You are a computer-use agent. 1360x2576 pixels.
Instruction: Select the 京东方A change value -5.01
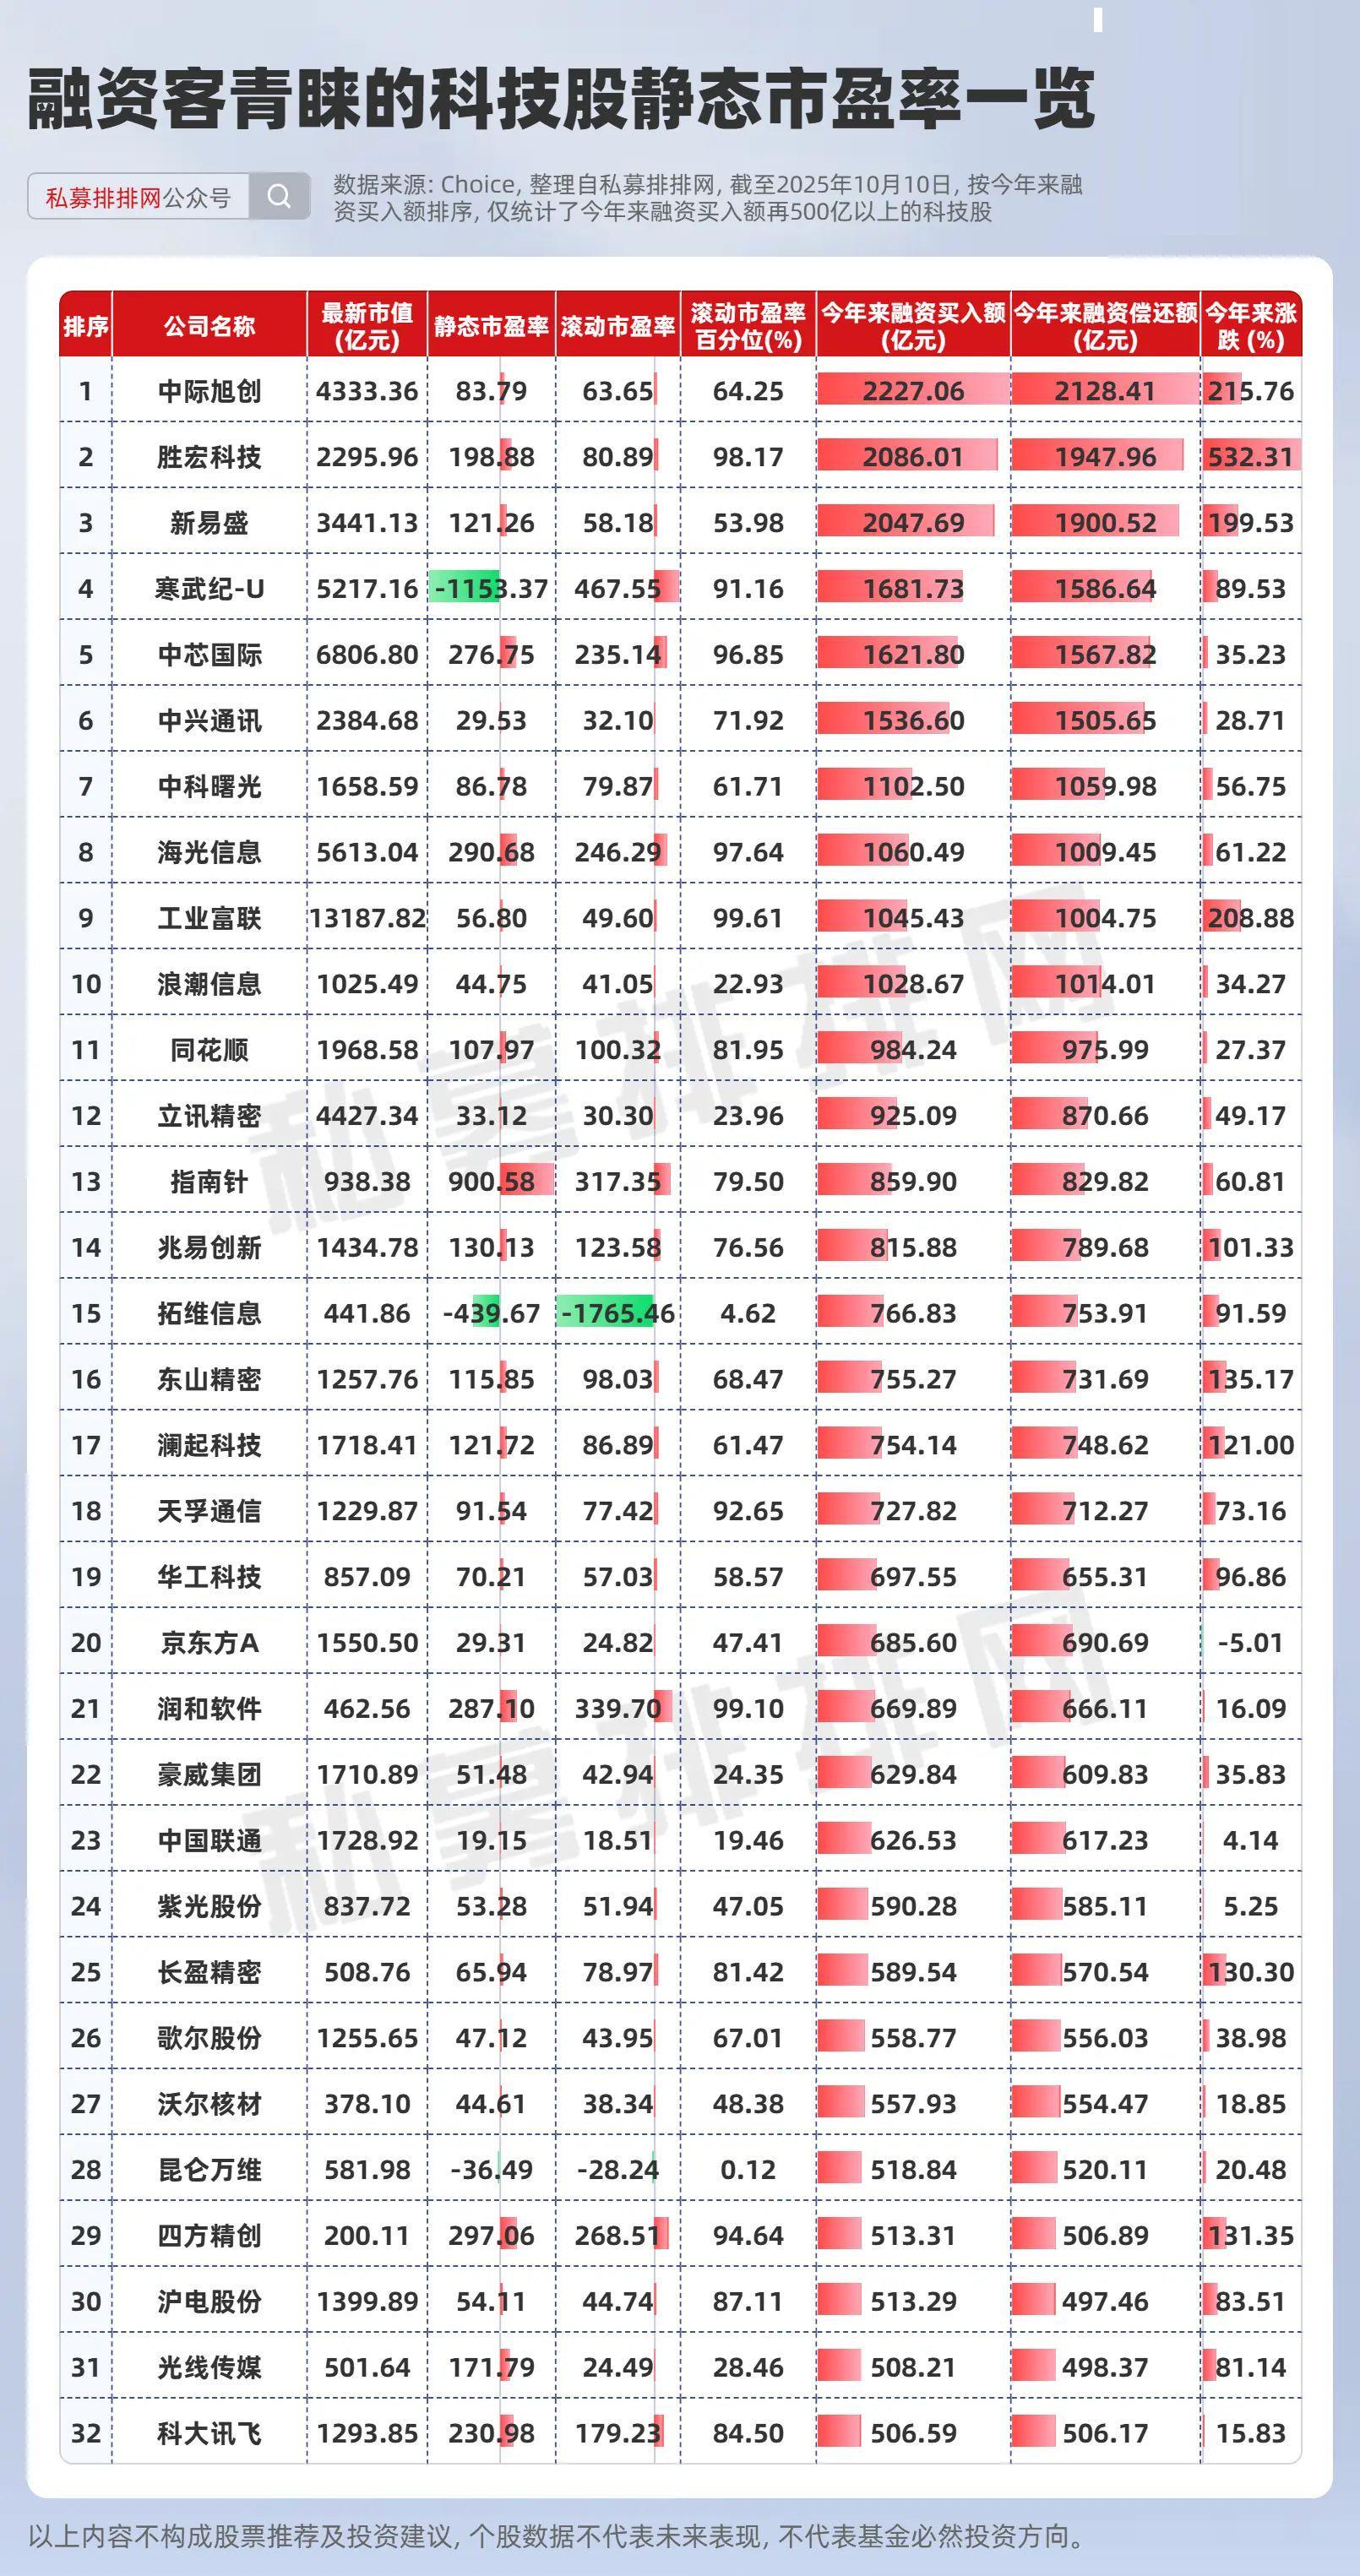(x=1250, y=1642)
